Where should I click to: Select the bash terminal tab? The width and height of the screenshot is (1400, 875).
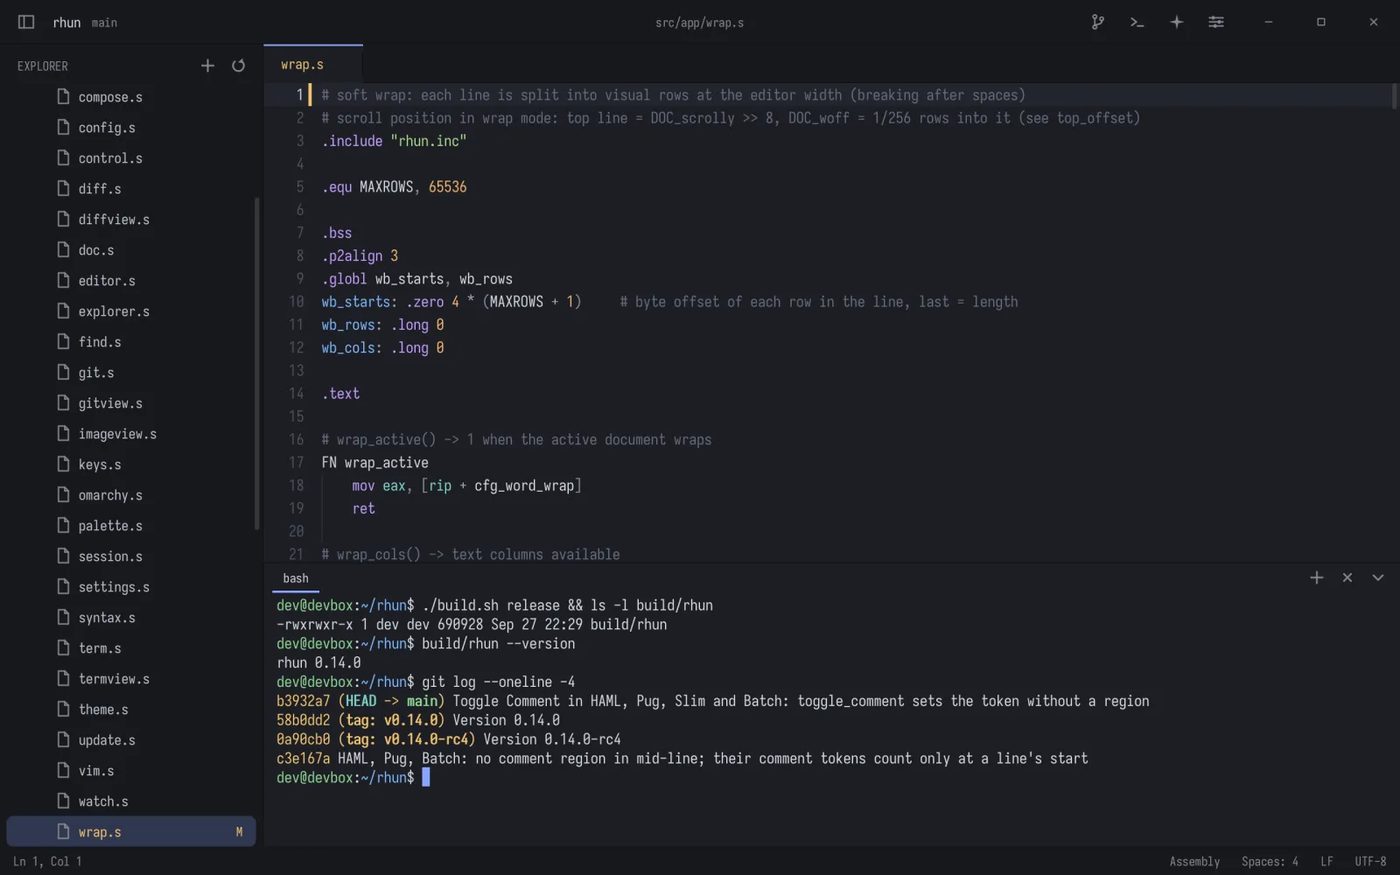[x=296, y=578]
